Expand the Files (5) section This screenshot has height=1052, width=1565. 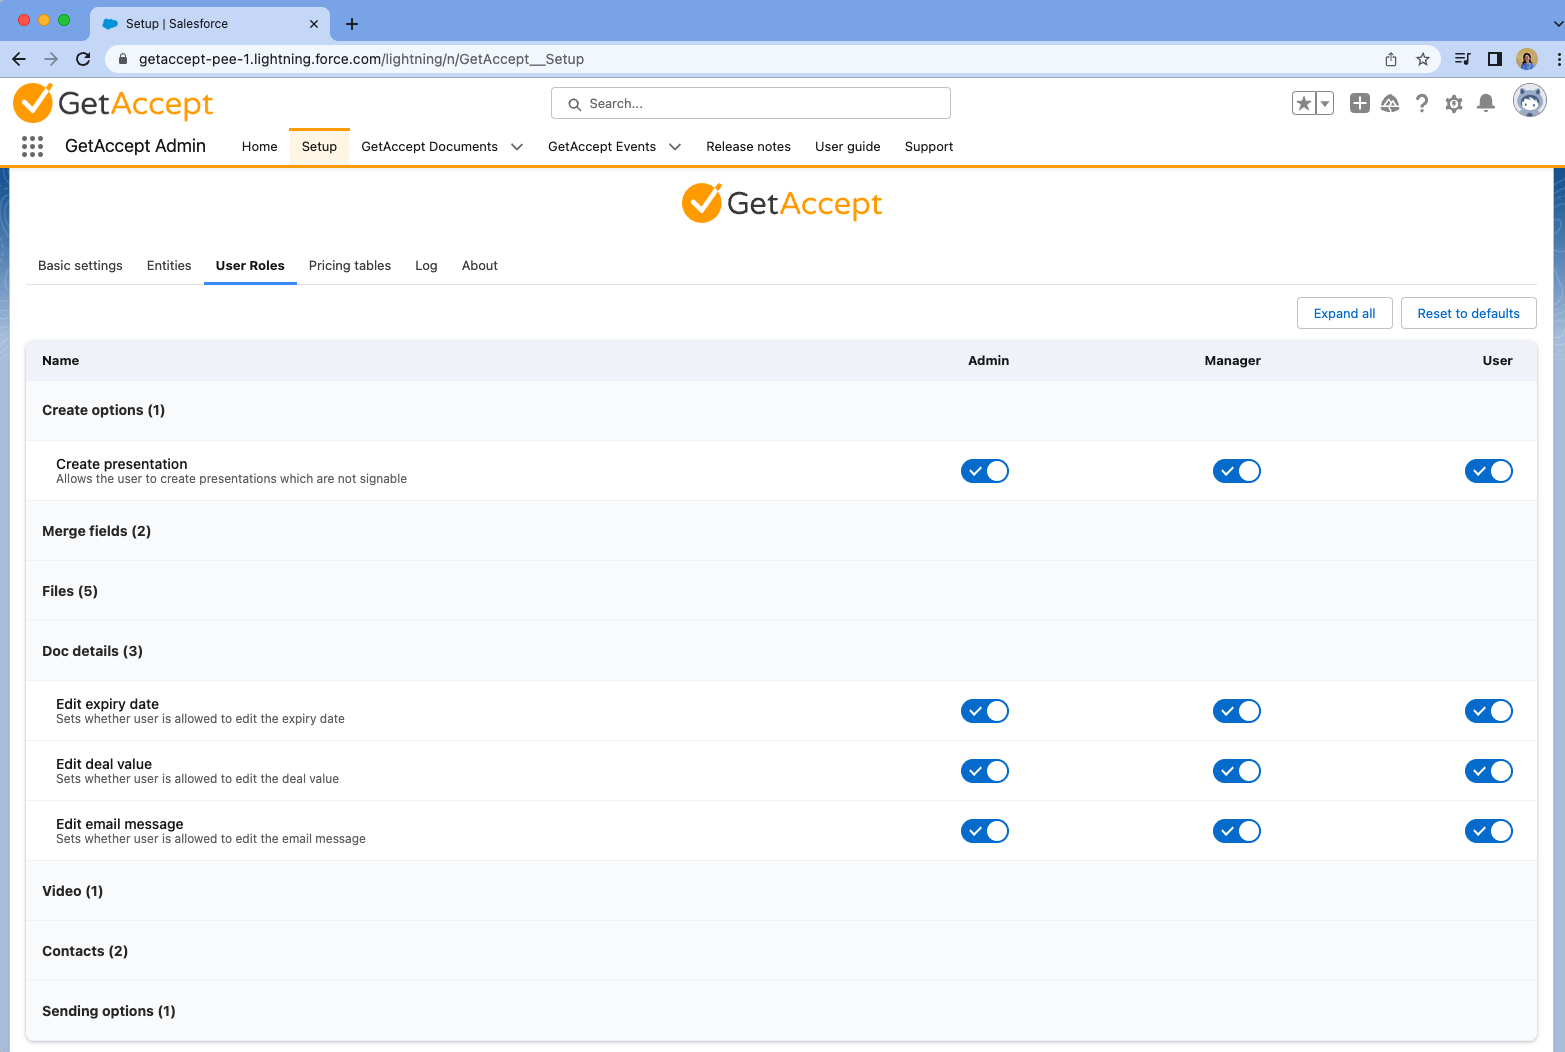(781, 591)
